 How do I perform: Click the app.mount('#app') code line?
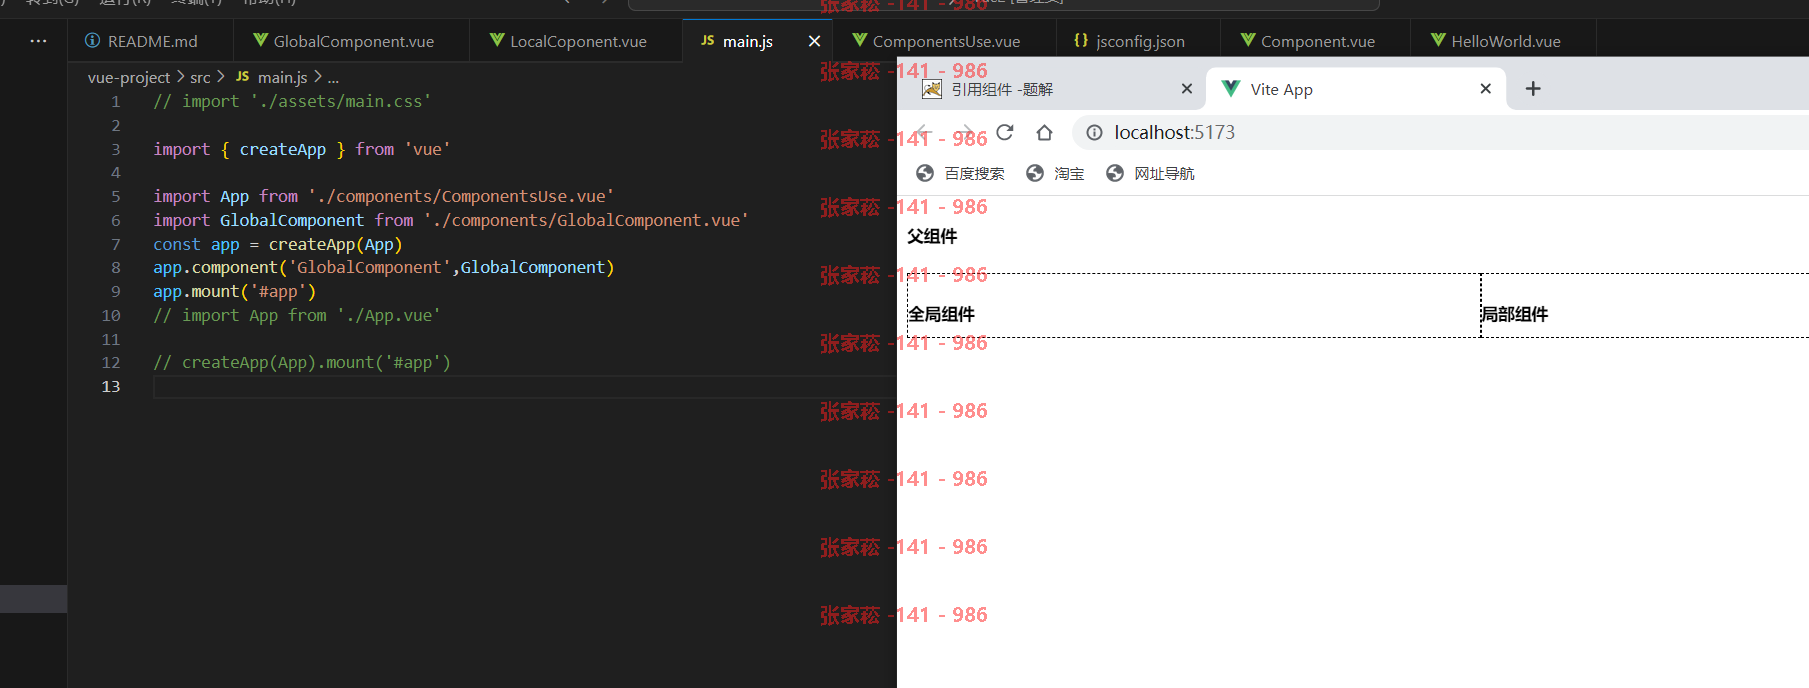(234, 292)
